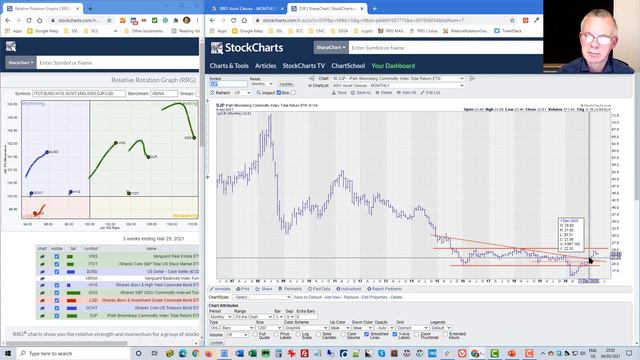Click the Add New chartstyle link
The image size is (640, 360).
(x=333, y=297)
